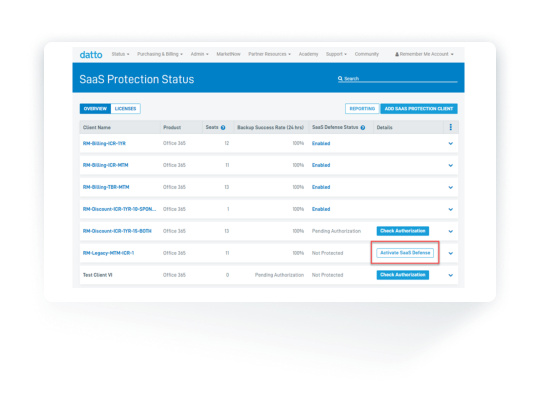The width and height of the screenshot is (540, 405).
Task: Click the SaaS Defense Status header
Action: point(335,127)
